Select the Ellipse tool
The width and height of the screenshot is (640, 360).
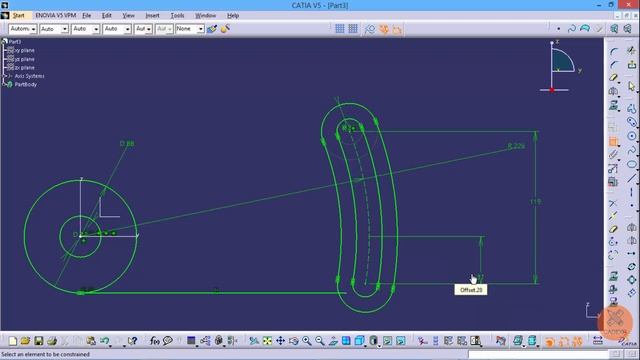[x=632, y=164]
